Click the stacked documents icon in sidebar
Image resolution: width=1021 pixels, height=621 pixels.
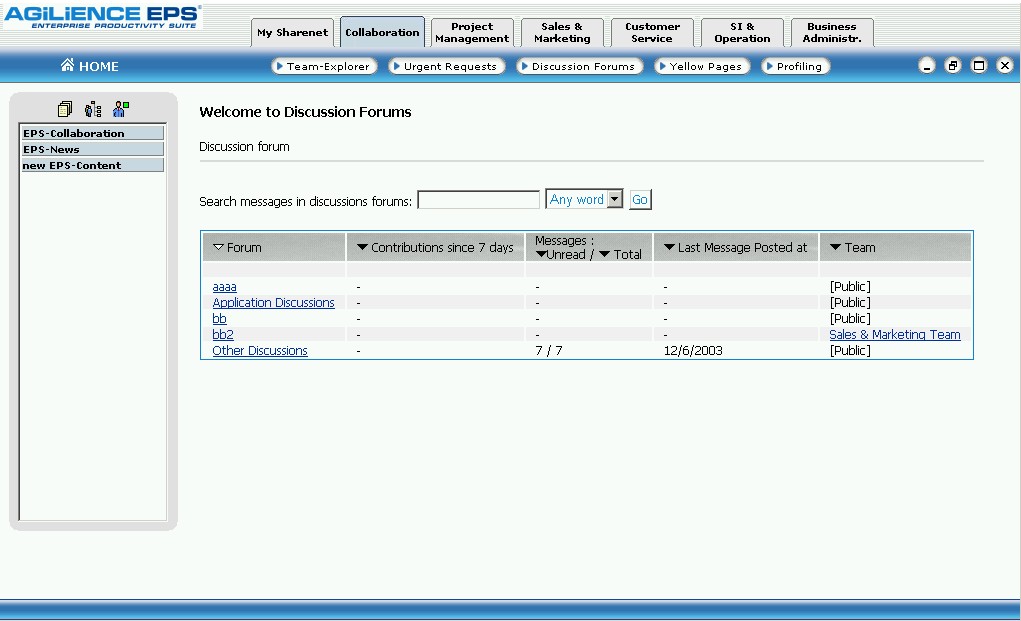(x=65, y=109)
